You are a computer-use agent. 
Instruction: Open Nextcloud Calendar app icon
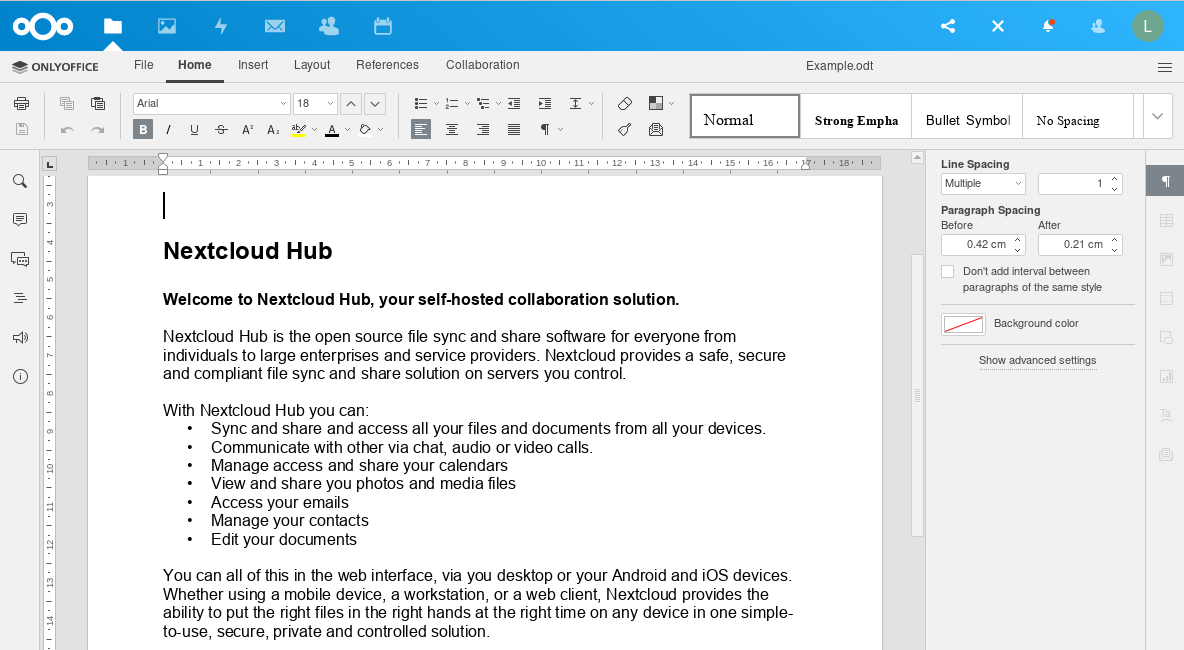[382, 26]
